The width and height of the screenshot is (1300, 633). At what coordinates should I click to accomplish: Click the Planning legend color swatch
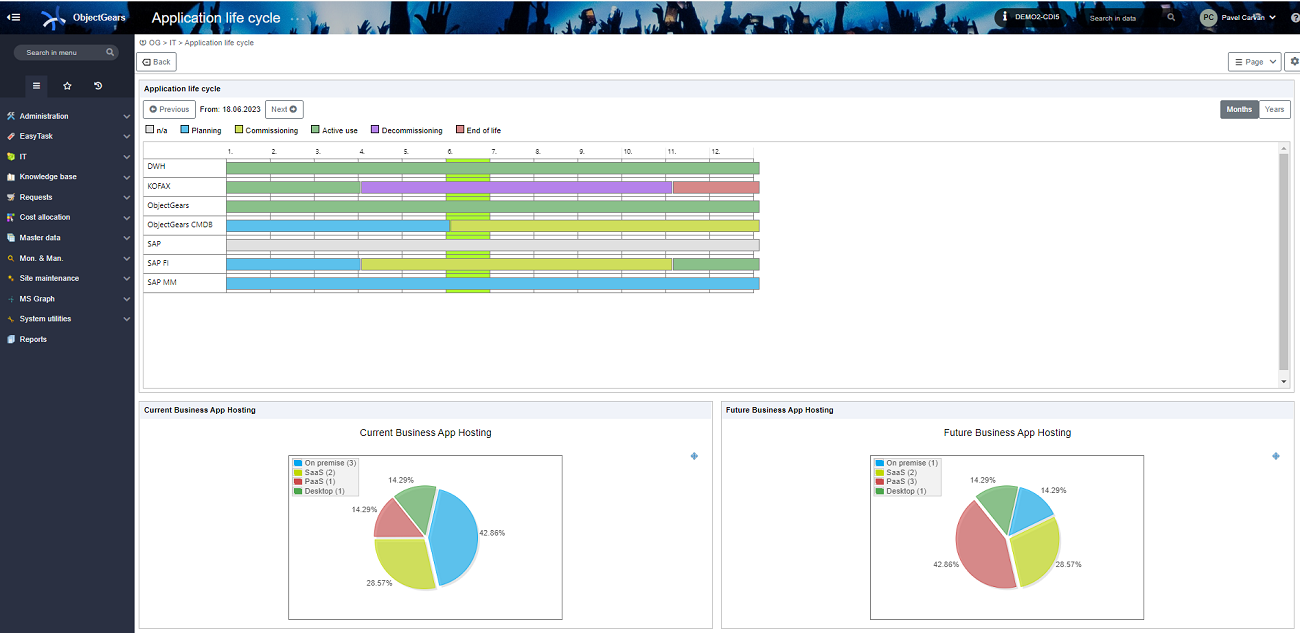click(185, 130)
